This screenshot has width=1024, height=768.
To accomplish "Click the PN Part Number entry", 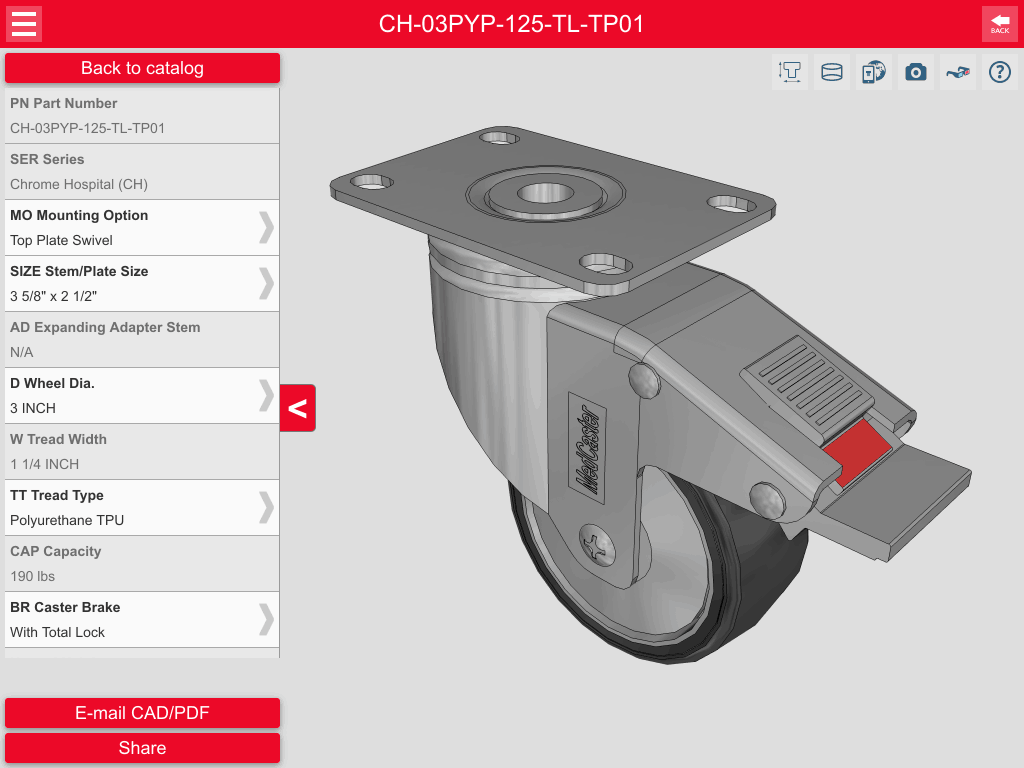I will [x=142, y=115].
